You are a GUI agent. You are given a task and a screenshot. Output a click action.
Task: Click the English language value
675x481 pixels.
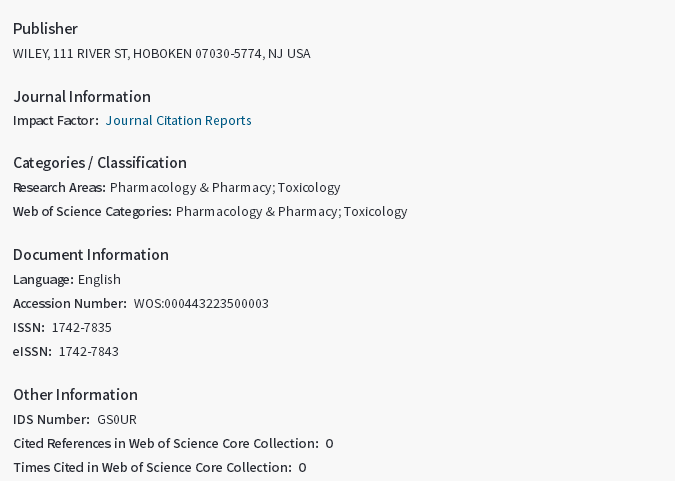pyautogui.click(x=99, y=280)
